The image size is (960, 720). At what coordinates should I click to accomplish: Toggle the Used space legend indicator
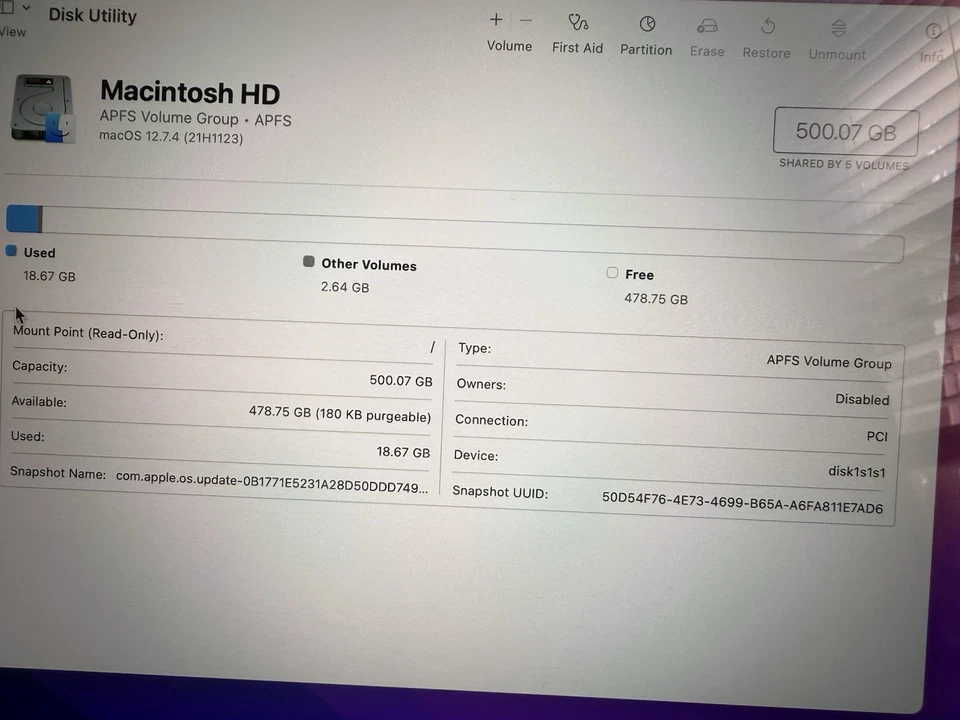click(11, 252)
